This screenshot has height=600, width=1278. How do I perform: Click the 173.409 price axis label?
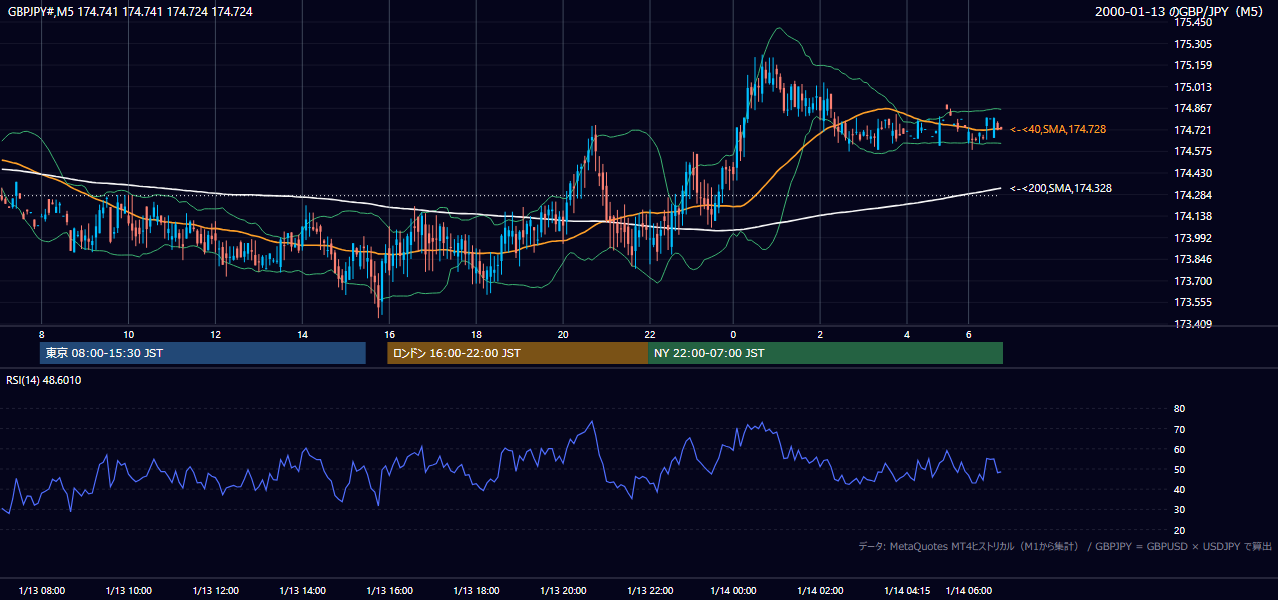coord(1192,324)
